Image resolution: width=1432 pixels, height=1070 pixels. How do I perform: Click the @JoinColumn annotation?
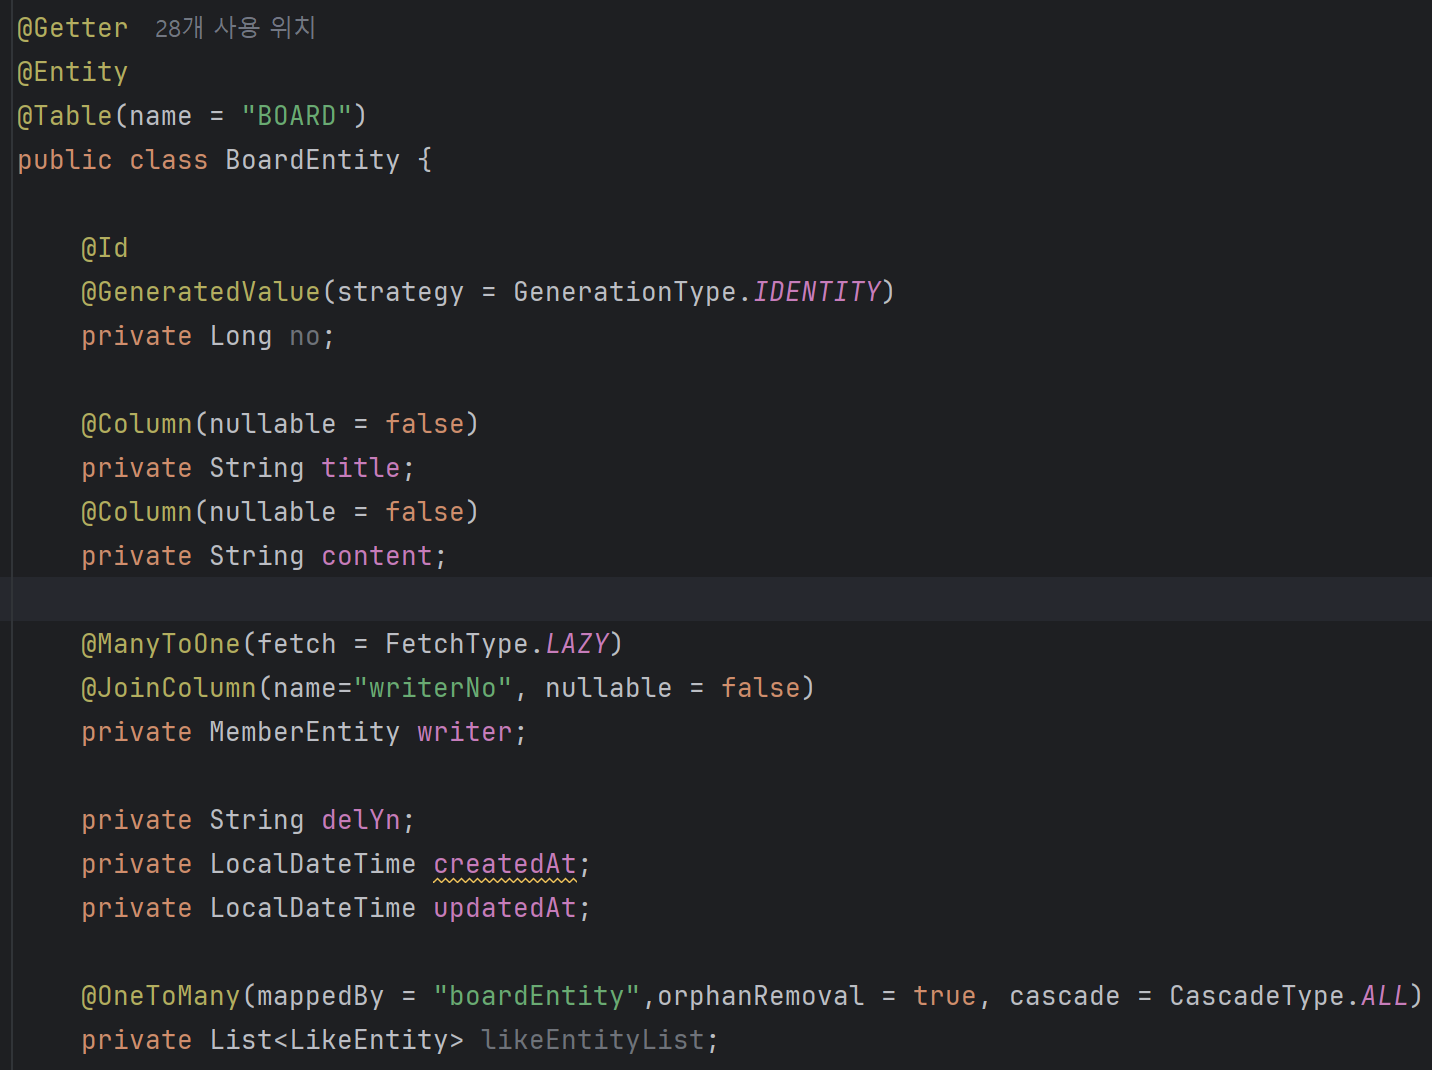(x=169, y=688)
